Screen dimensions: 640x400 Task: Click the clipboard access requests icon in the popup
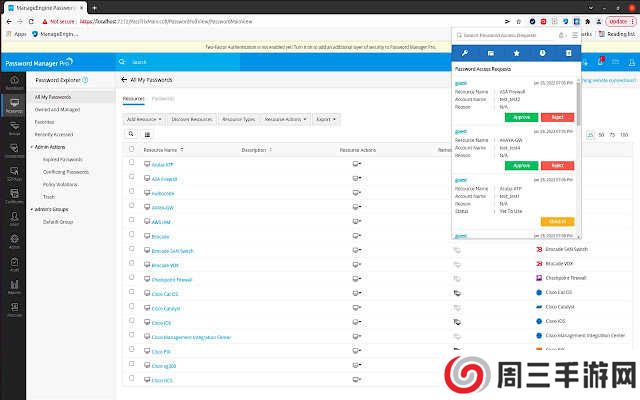pos(569,53)
